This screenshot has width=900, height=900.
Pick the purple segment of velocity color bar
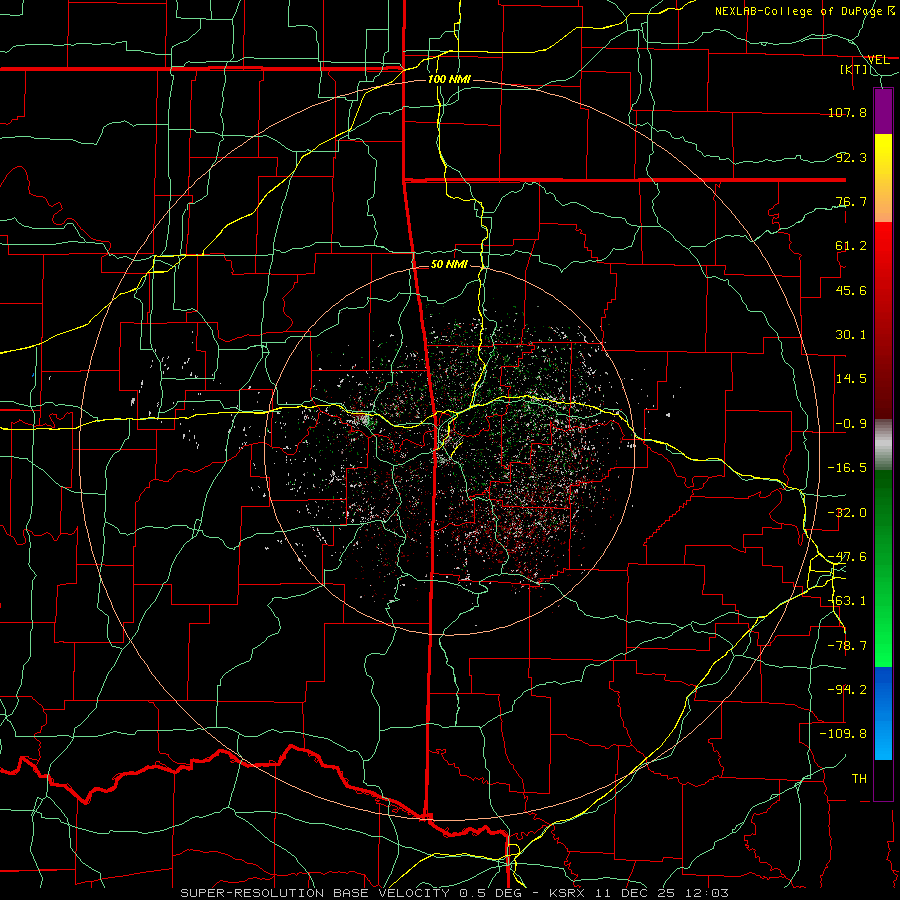[x=883, y=112]
